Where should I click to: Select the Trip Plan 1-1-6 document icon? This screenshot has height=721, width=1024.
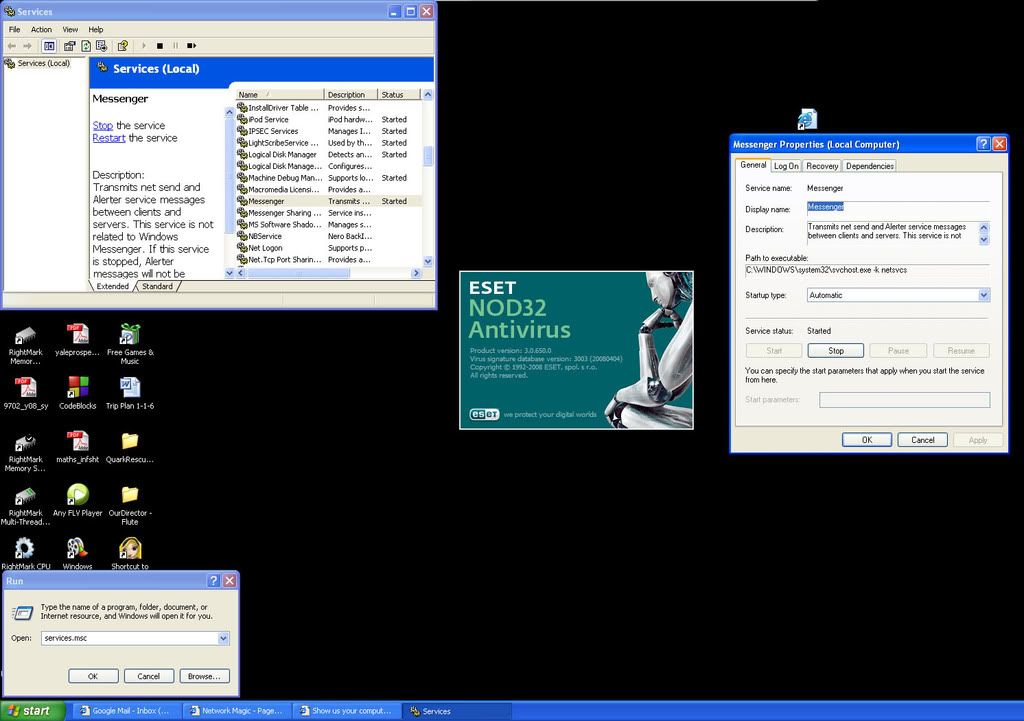tap(129, 386)
